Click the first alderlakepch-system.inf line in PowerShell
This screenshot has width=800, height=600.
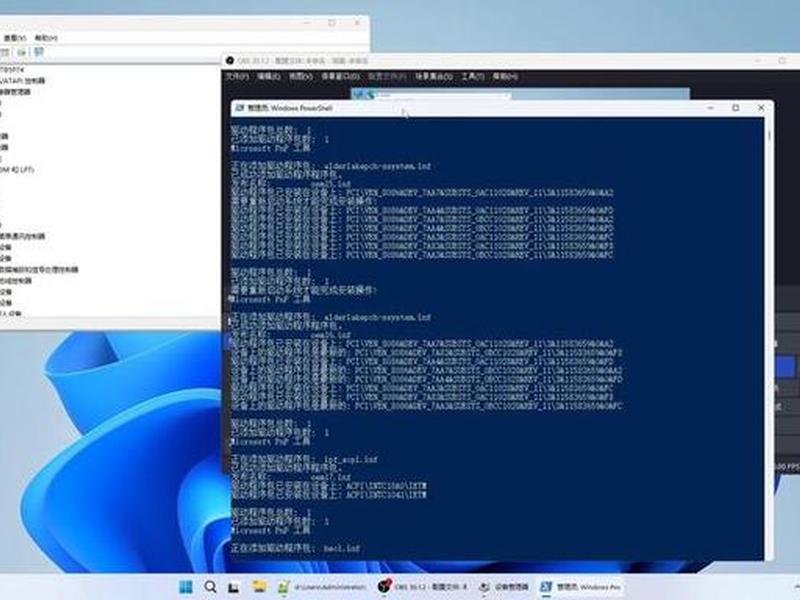click(331, 166)
